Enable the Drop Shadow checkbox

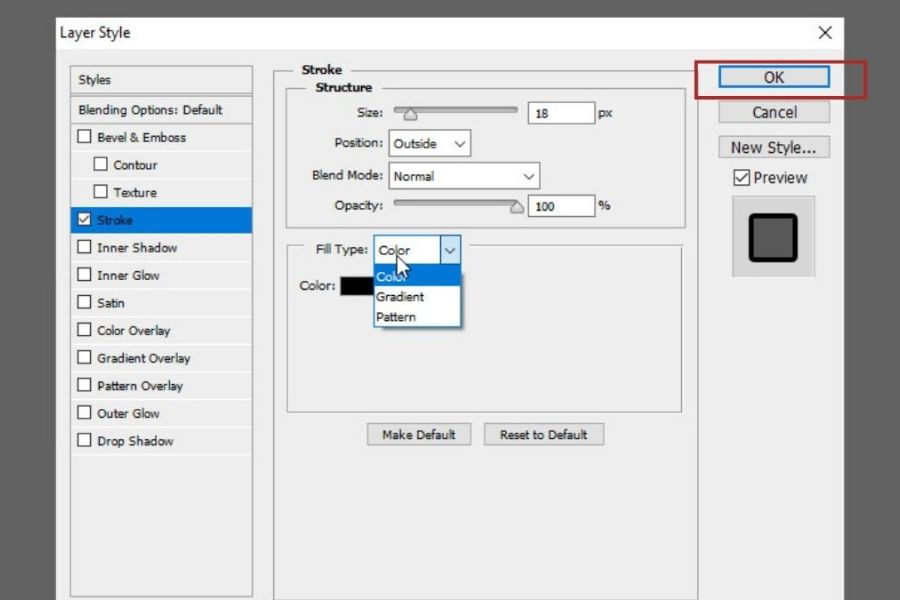click(x=84, y=441)
